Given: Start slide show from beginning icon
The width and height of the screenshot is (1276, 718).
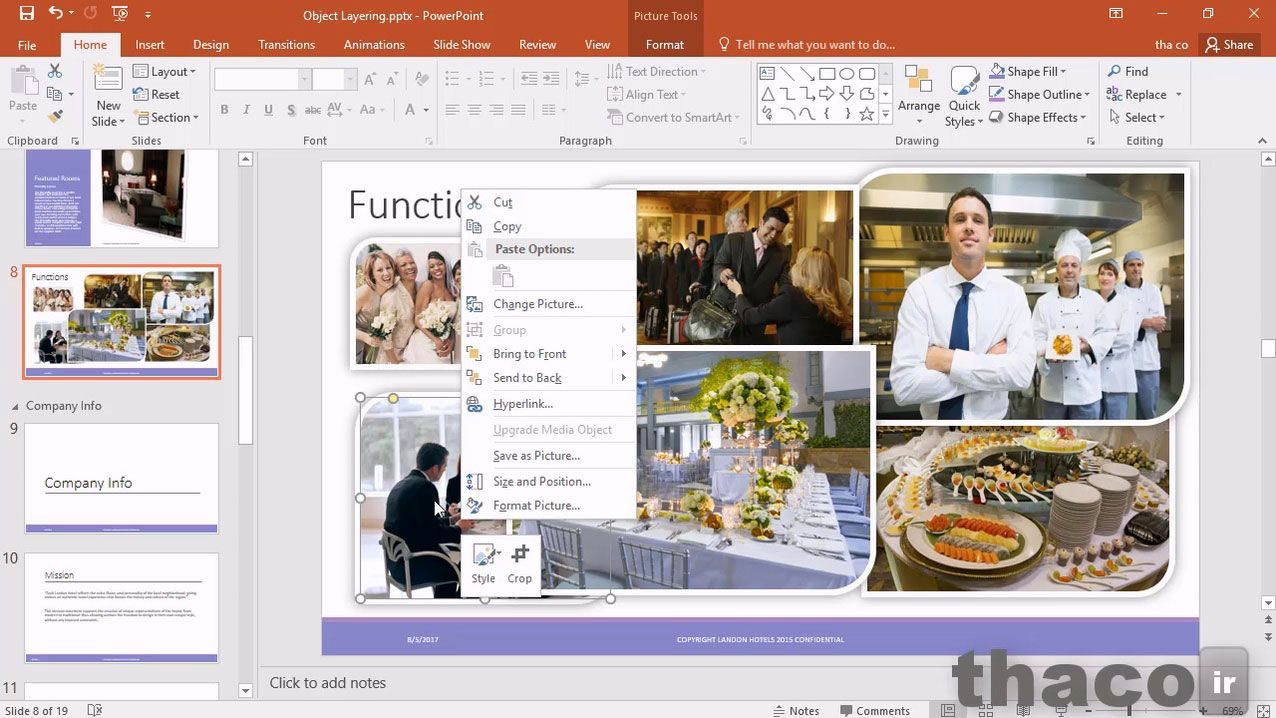Looking at the screenshot, I should (x=120, y=14).
